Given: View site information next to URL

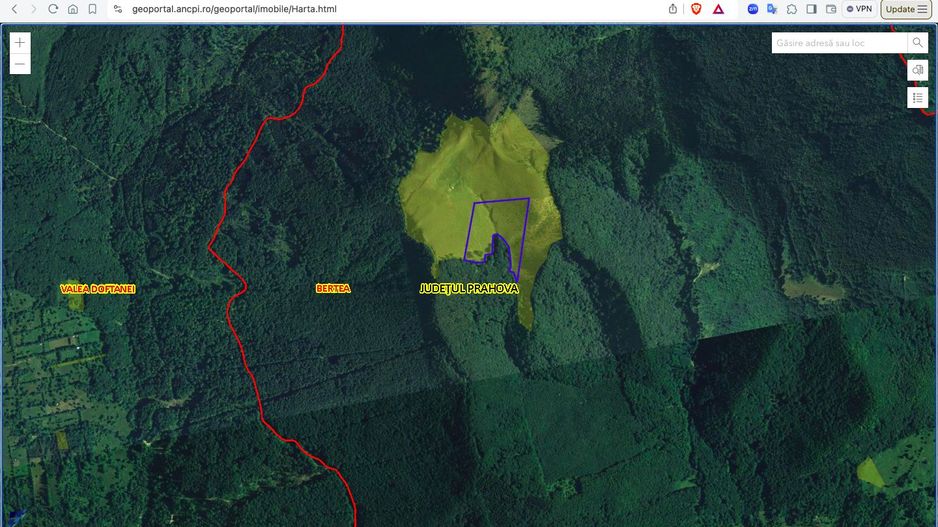Looking at the screenshot, I should pyautogui.click(x=118, y=9).
